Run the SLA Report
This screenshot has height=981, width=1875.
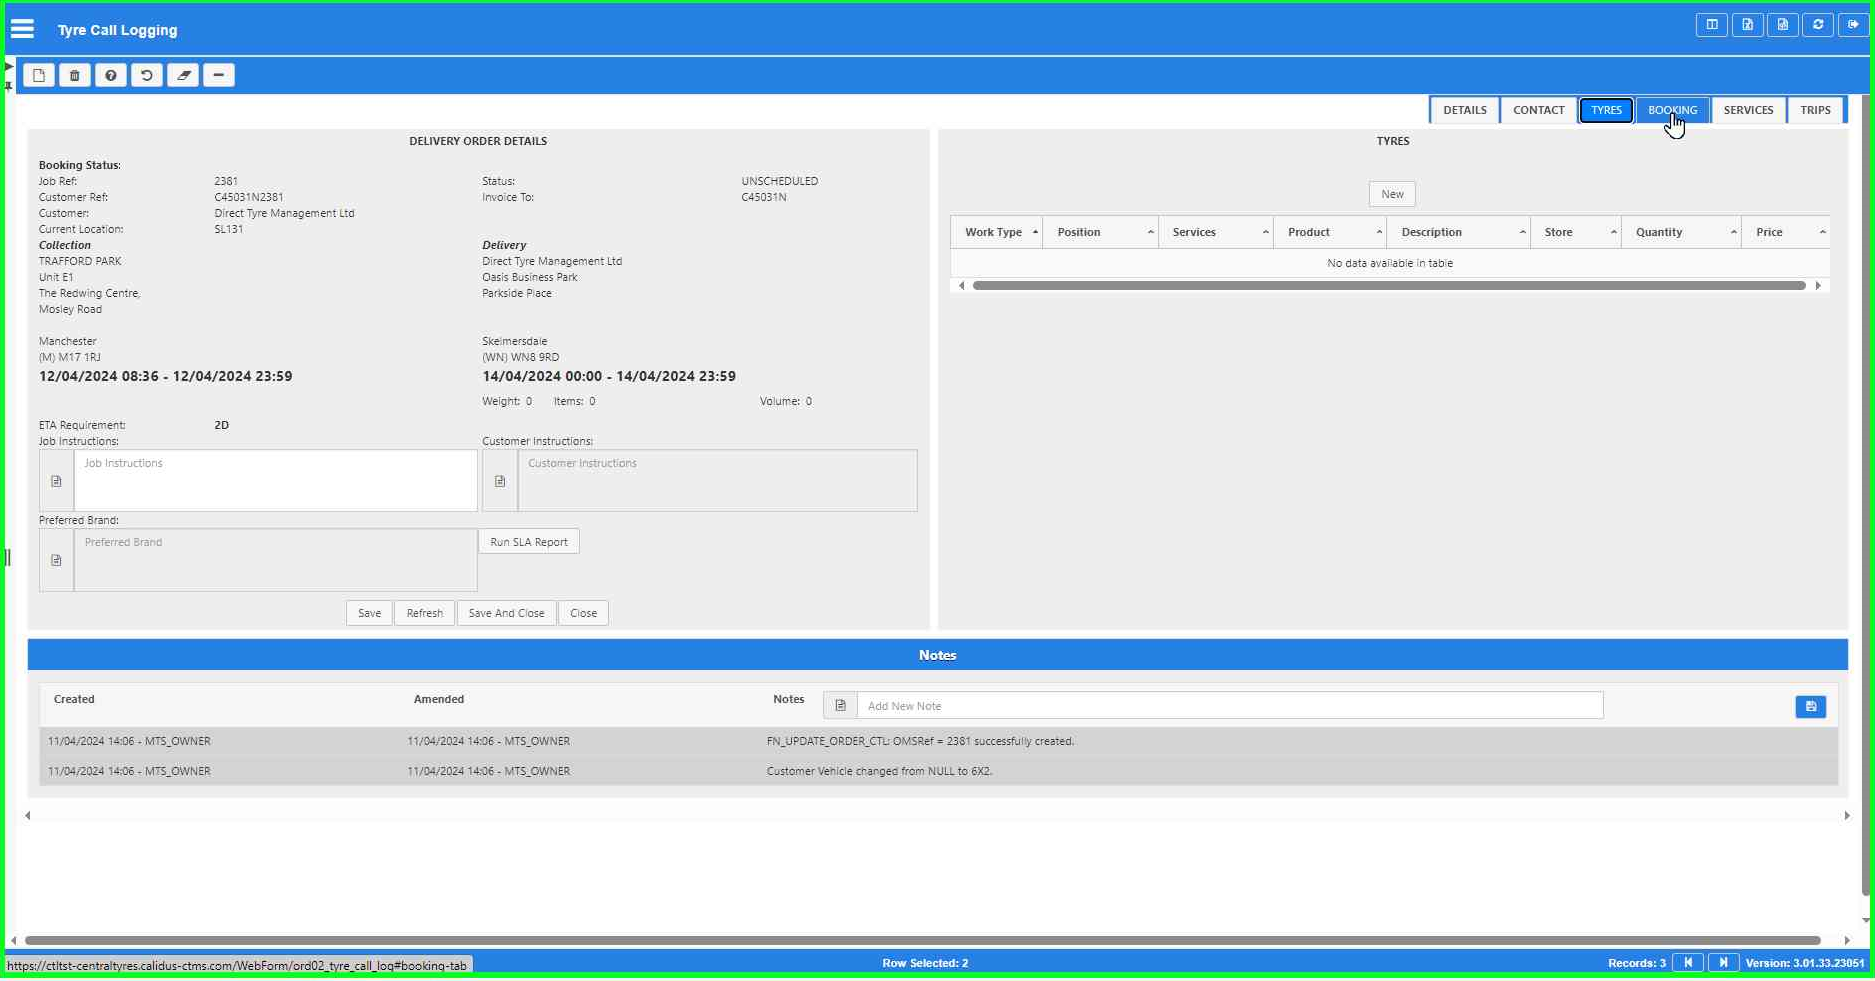pos(528,542)
